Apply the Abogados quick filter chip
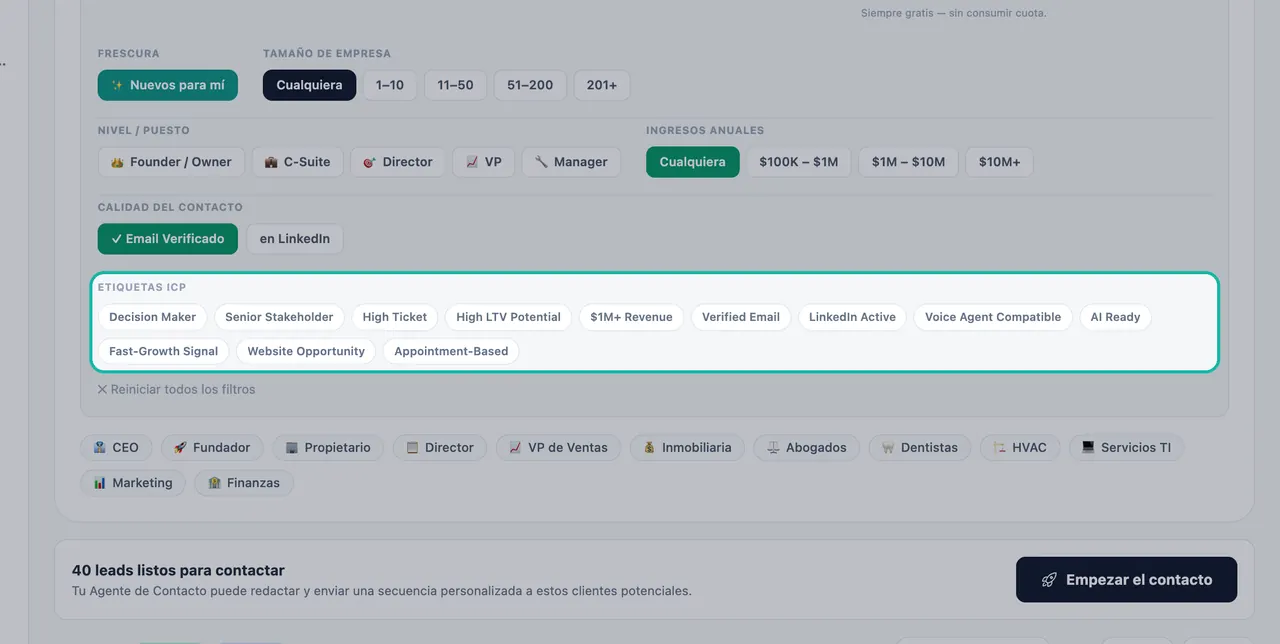This screenshot has width=1280, height=644. [807, 447]
